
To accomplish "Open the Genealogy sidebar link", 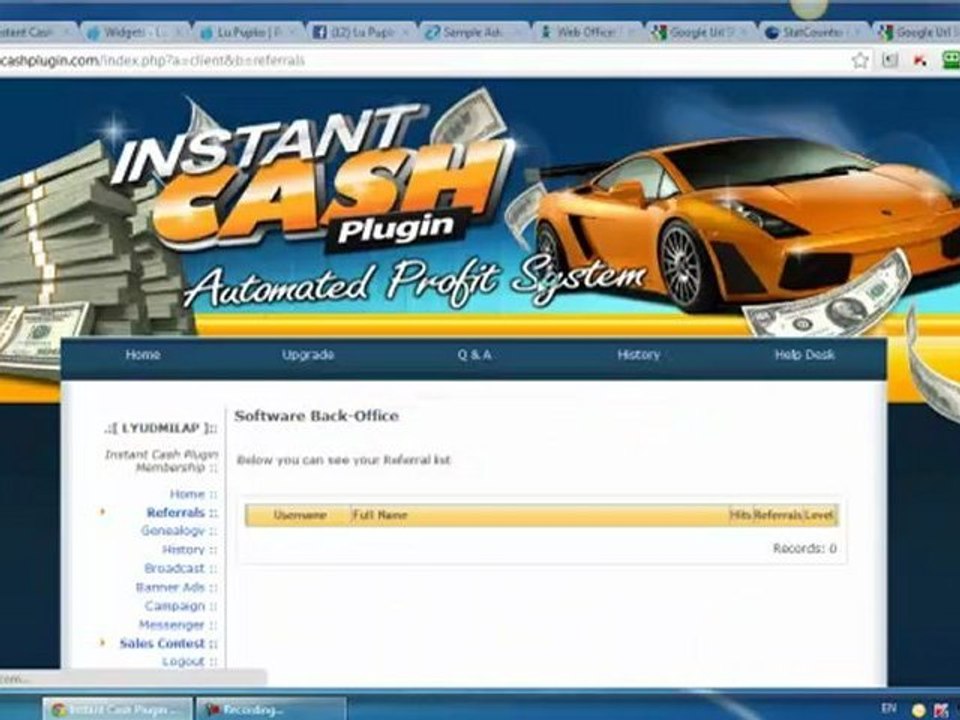I will click(173, 531).
